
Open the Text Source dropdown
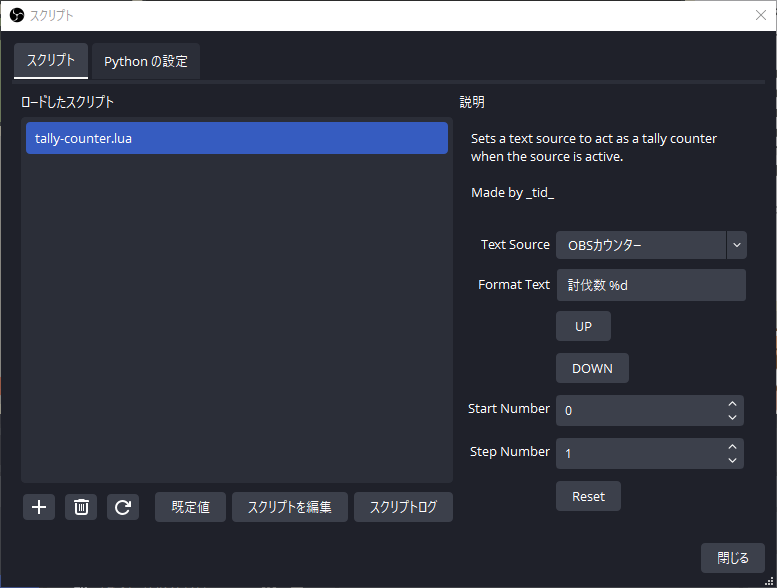click(736, 245)
